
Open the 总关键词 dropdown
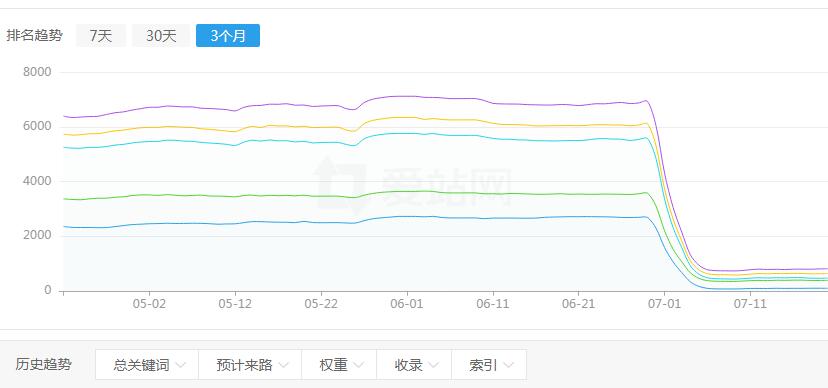click(x=147, y=364)
